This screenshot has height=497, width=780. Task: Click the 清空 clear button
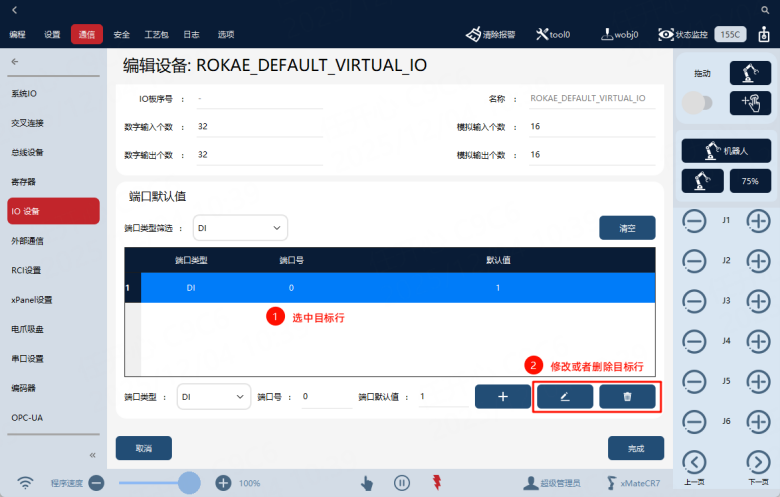[x=627, y=228]
